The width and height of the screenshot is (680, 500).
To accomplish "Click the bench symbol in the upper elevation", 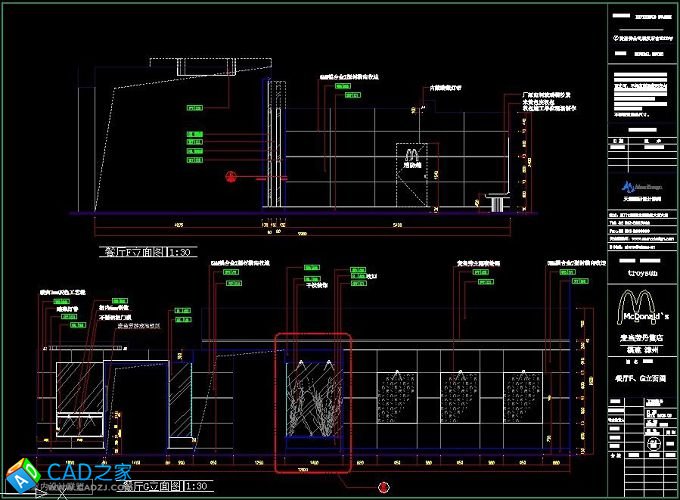I will (496, 195).
